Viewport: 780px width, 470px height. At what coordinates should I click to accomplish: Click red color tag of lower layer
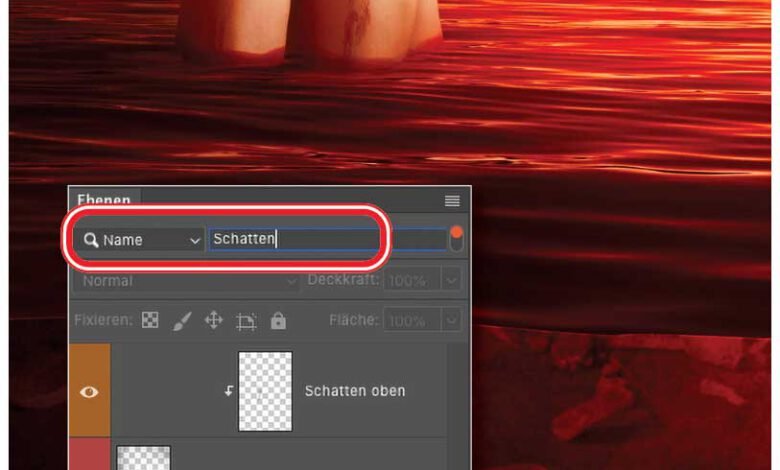[89, 454]
